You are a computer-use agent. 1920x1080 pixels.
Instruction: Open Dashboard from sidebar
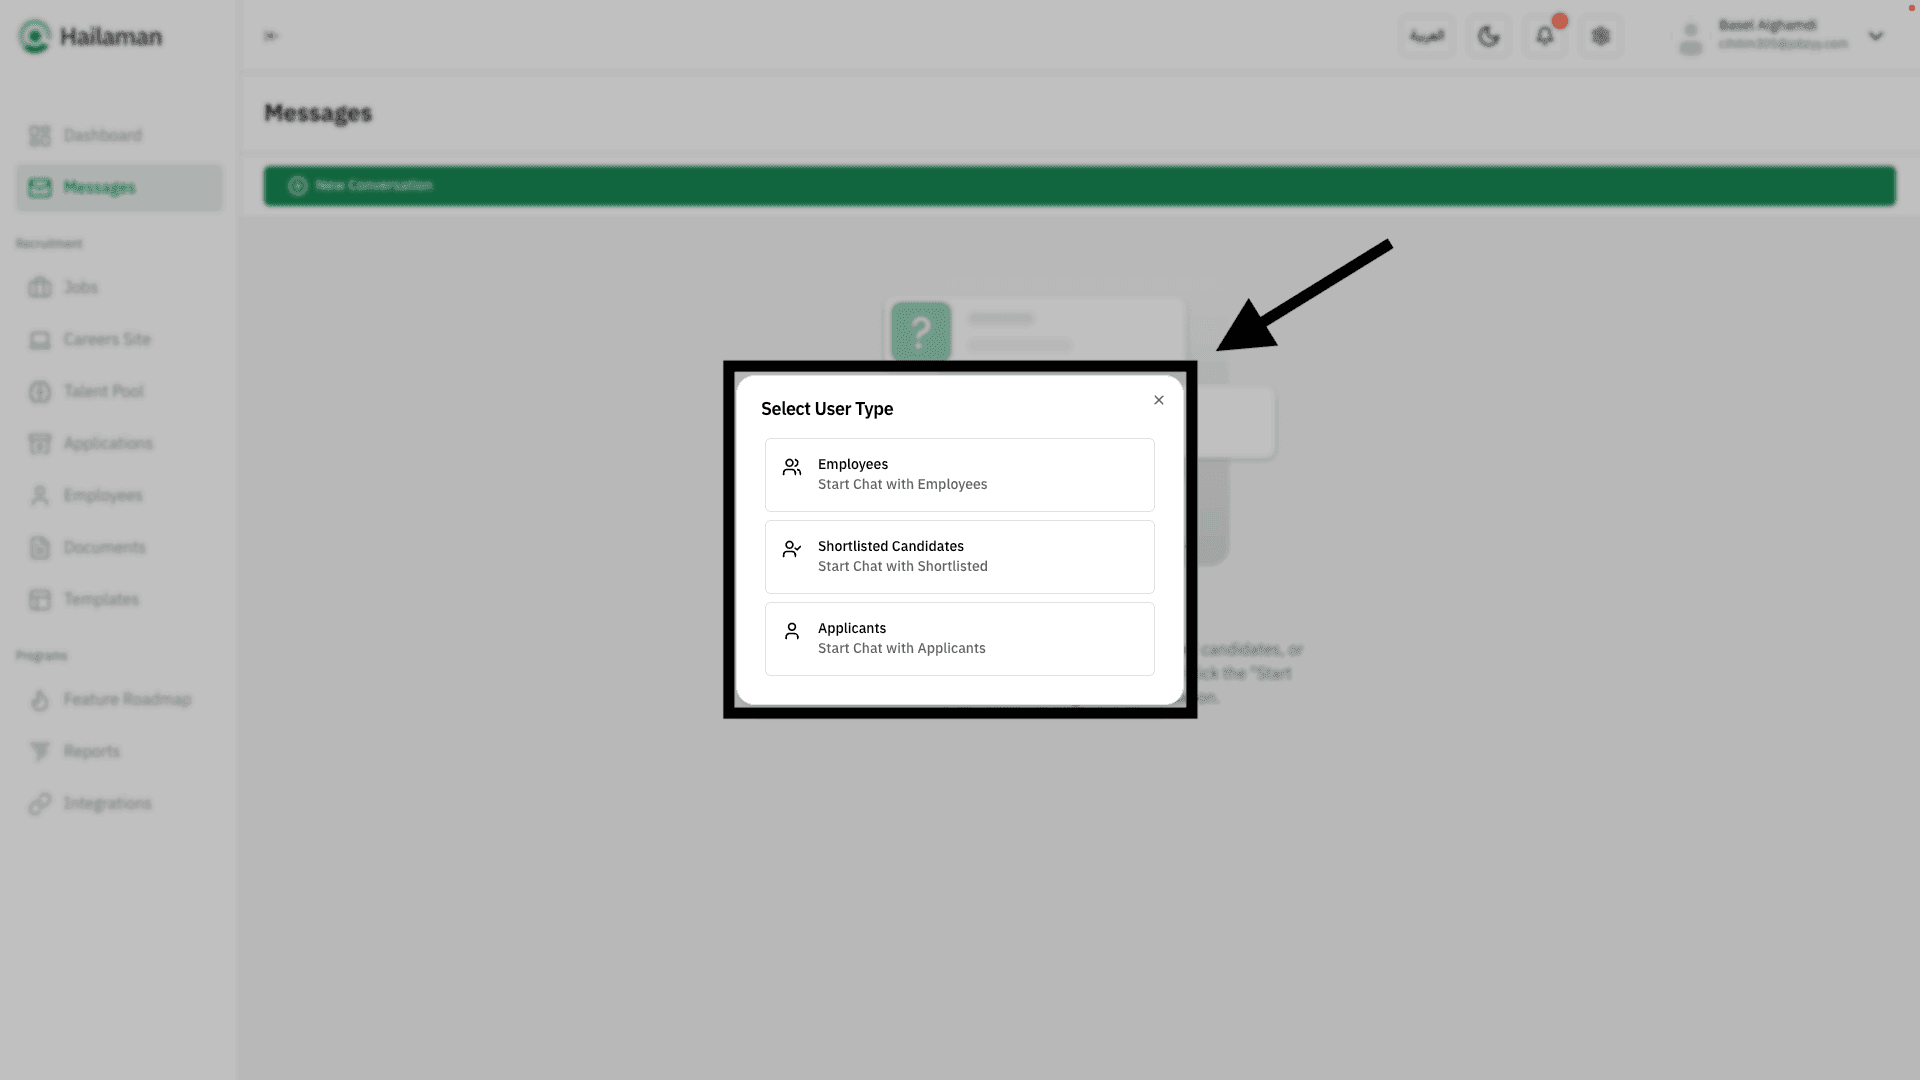point(102,135)
